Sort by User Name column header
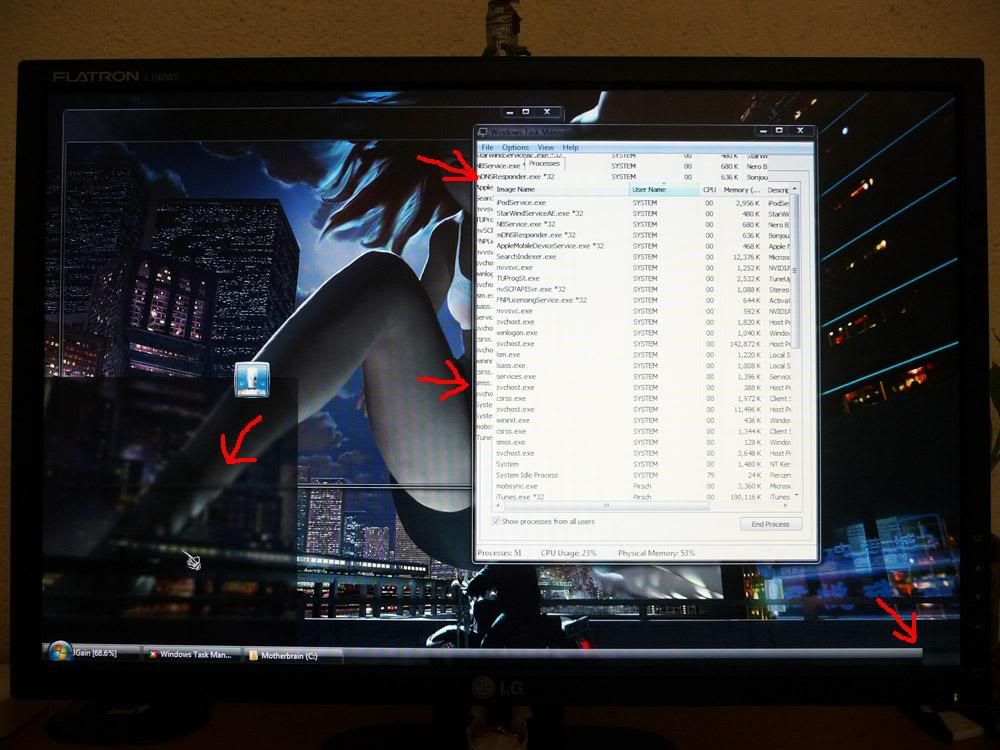The image size is (1000, 750). tap(664, 189)
